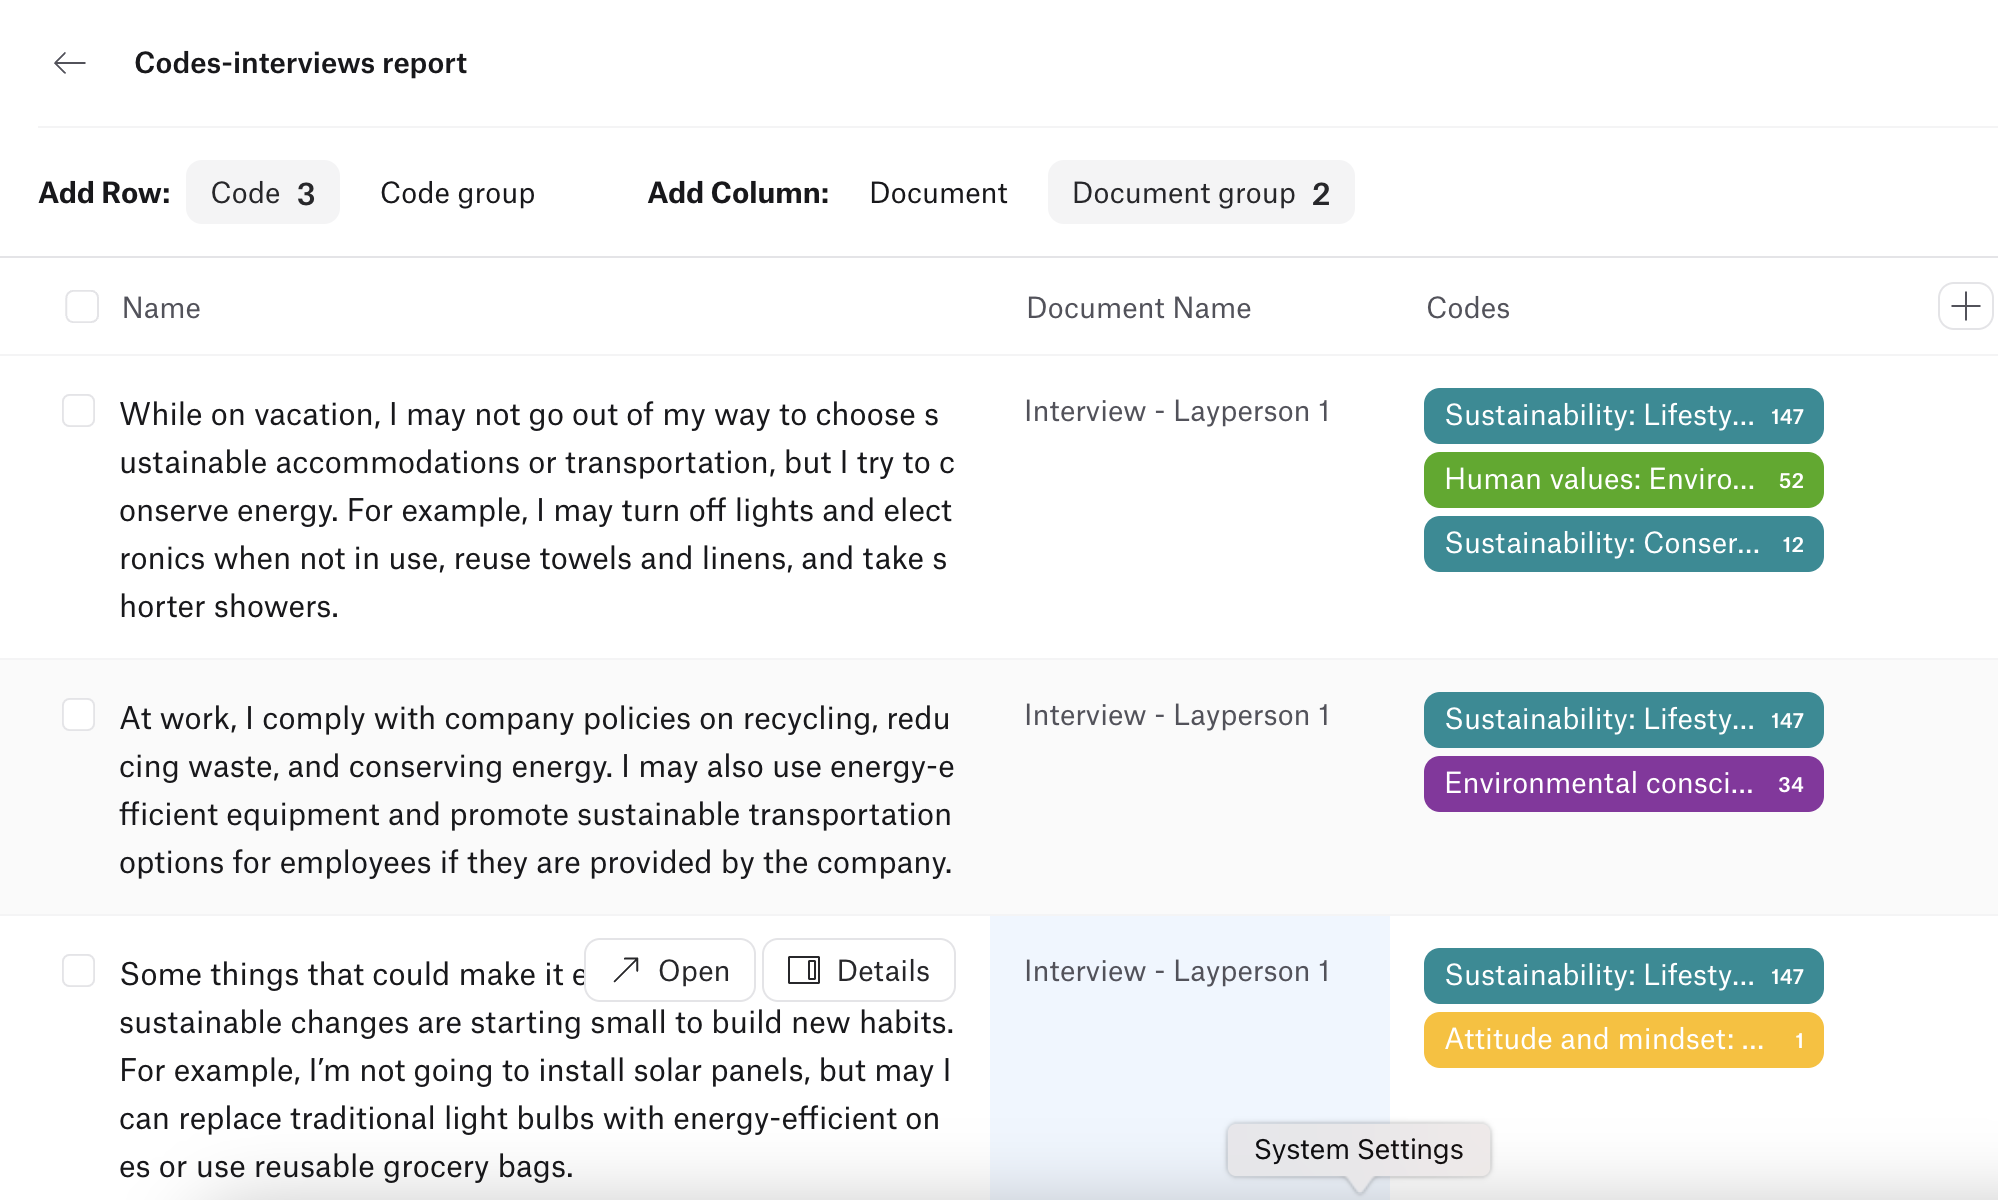1998x1200 pixels.
Task: Click the Codes column header
Action: pos(1467,308)
